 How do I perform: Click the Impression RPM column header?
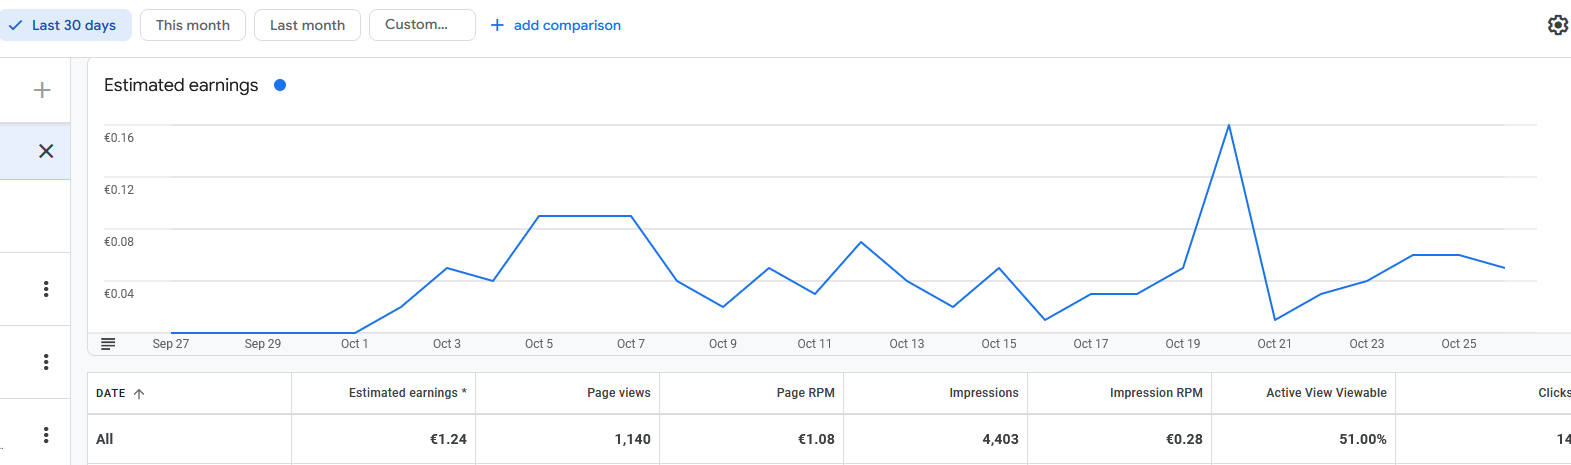tap(1156, 393)
